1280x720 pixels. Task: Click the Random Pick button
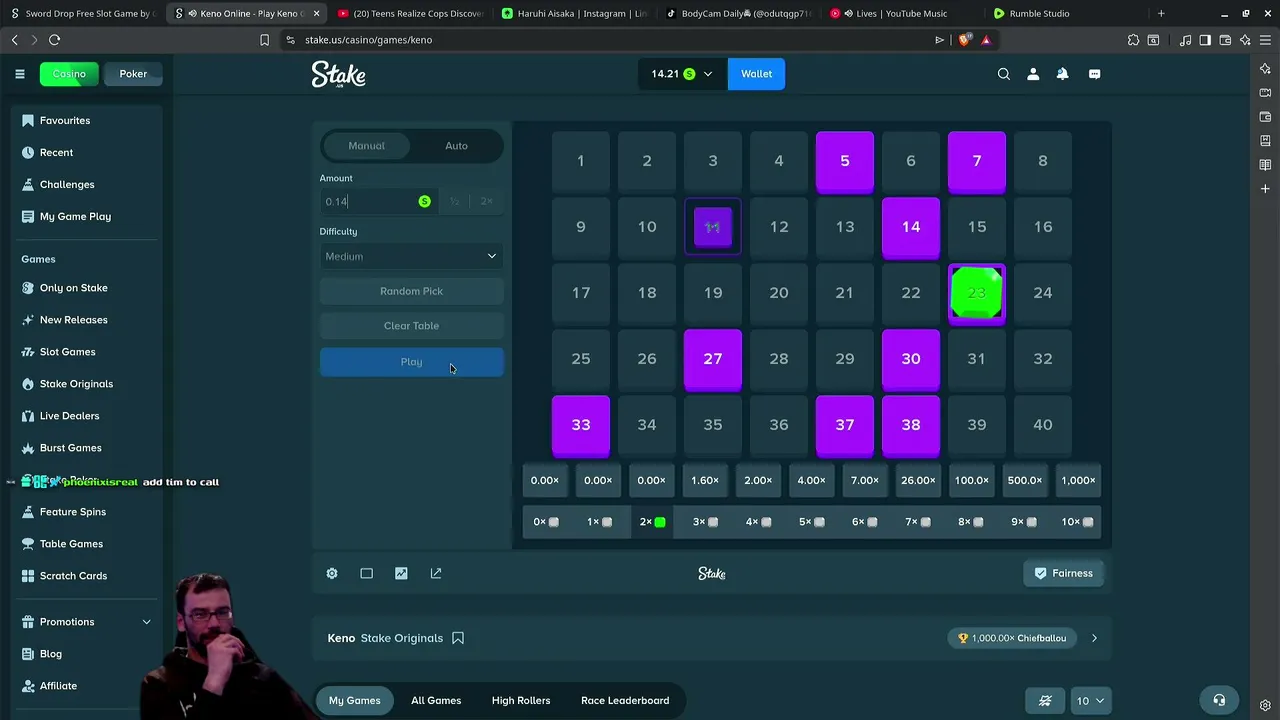(411, 291)
